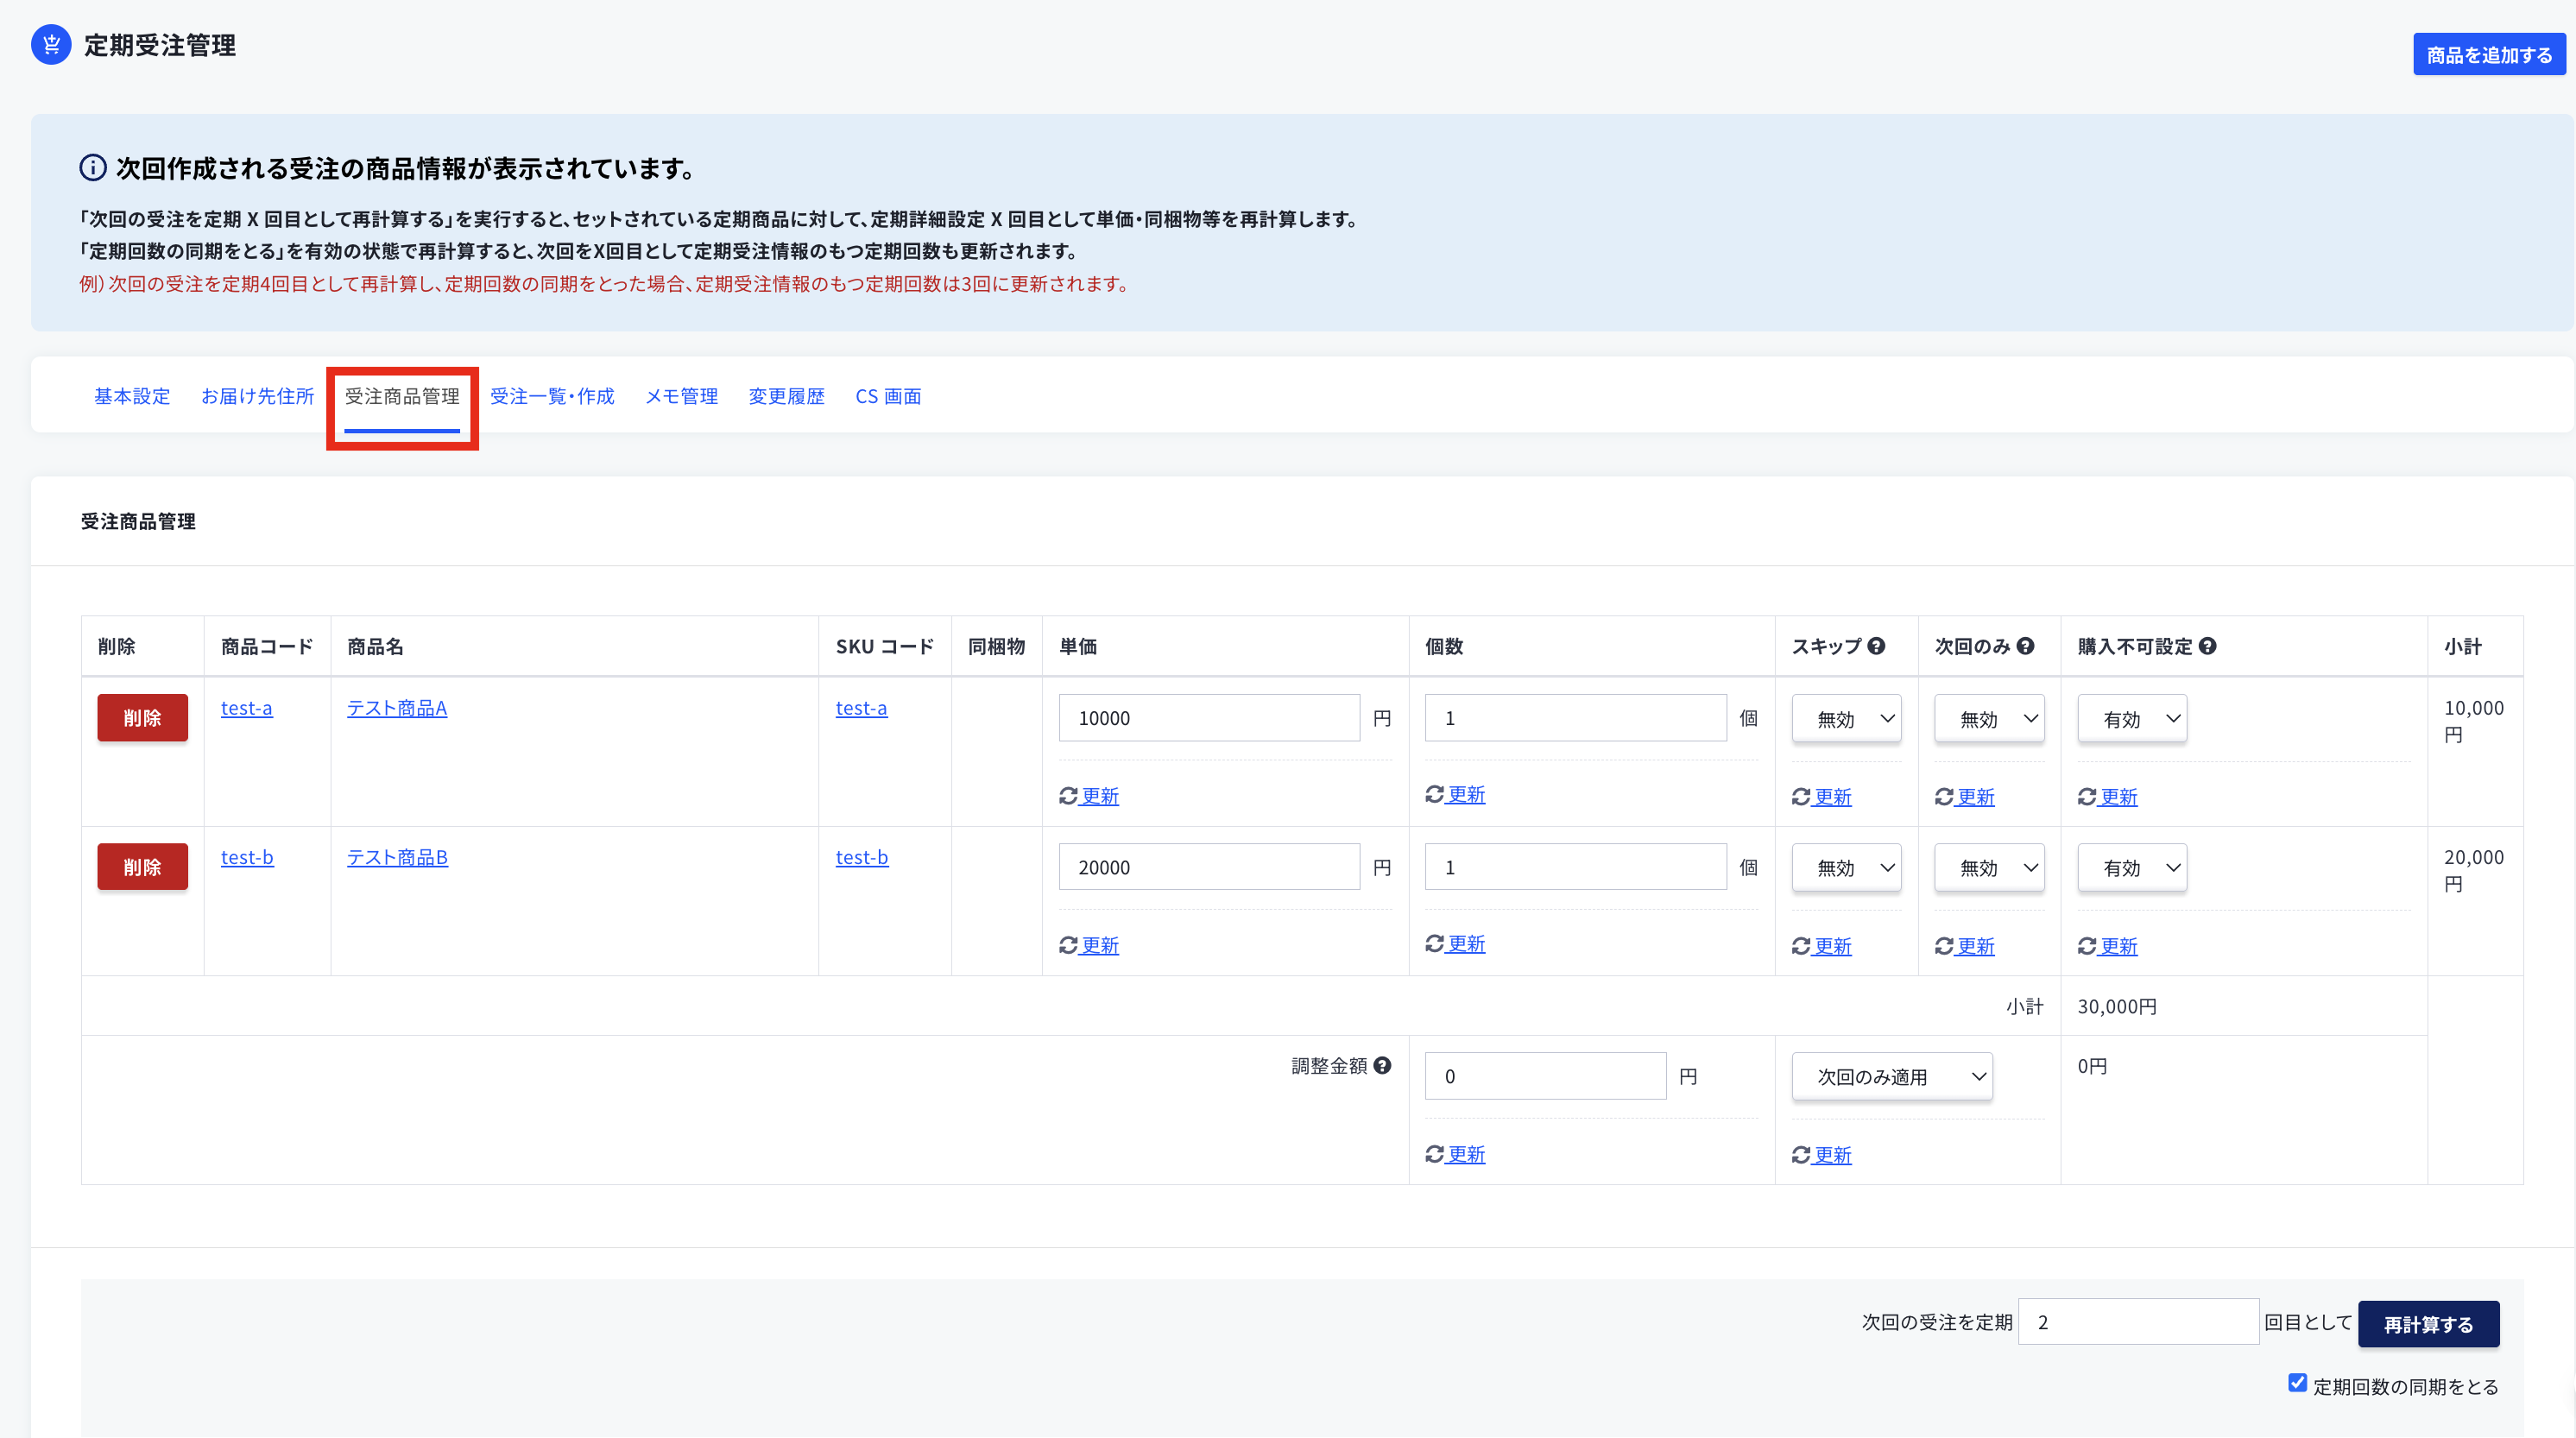The height and width of the screenshot is (1438, 2576).
Task: Click the 調整金額 amount input field
Action: click(1545, 1076)
